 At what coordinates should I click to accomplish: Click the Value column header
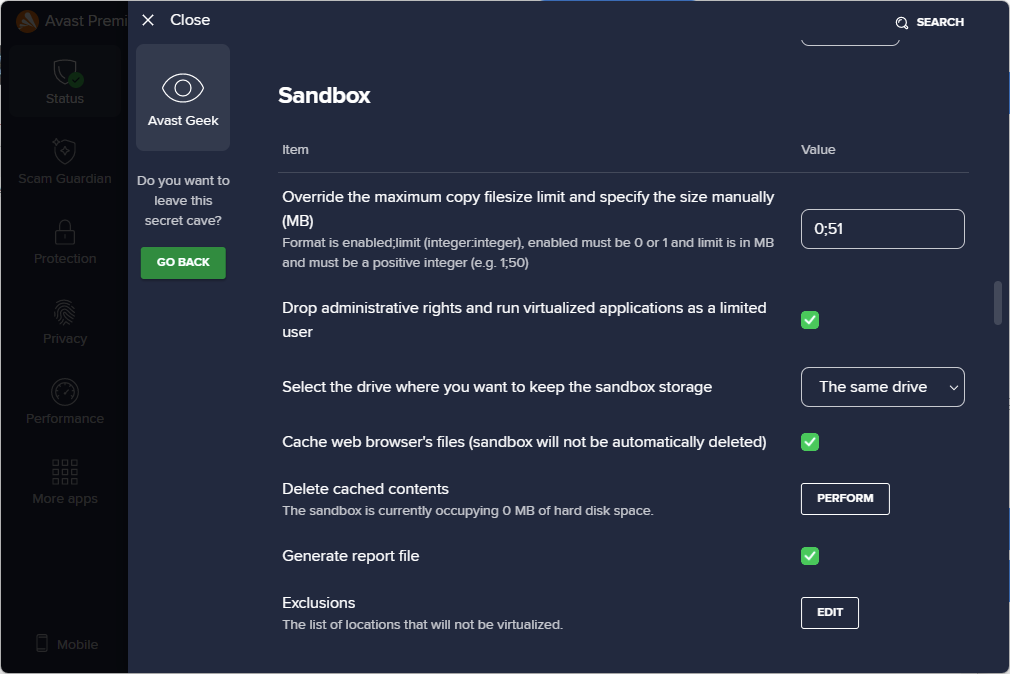(x=818, y=149)
